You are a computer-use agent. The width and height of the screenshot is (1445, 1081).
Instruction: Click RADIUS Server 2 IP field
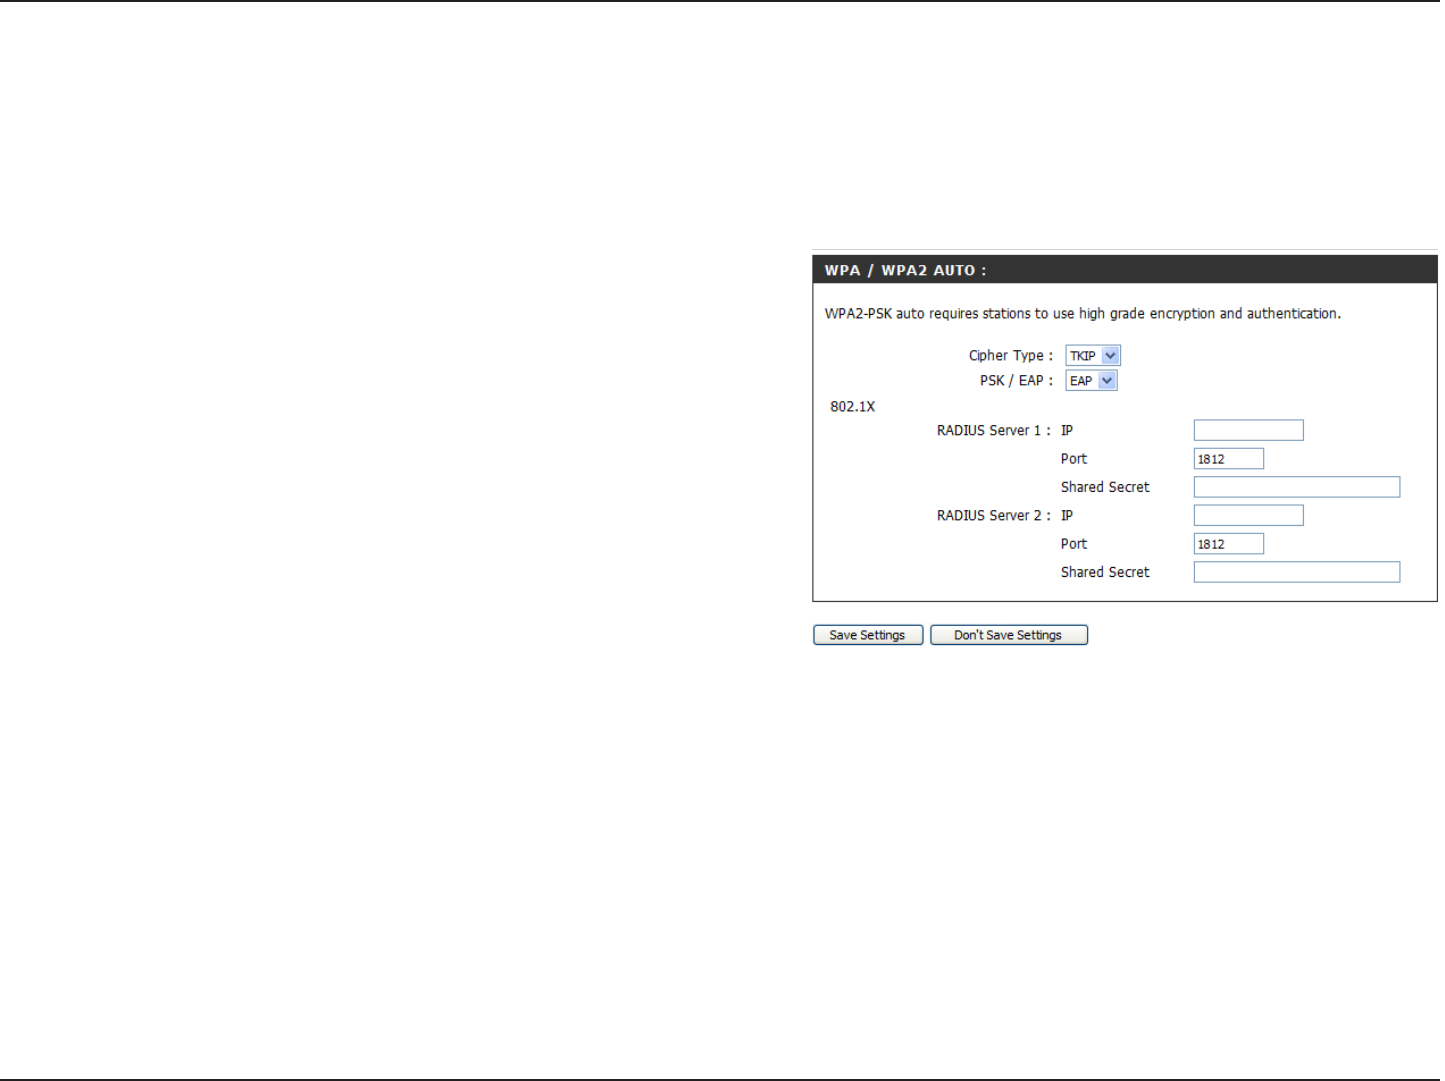(x=1249, y=516)
